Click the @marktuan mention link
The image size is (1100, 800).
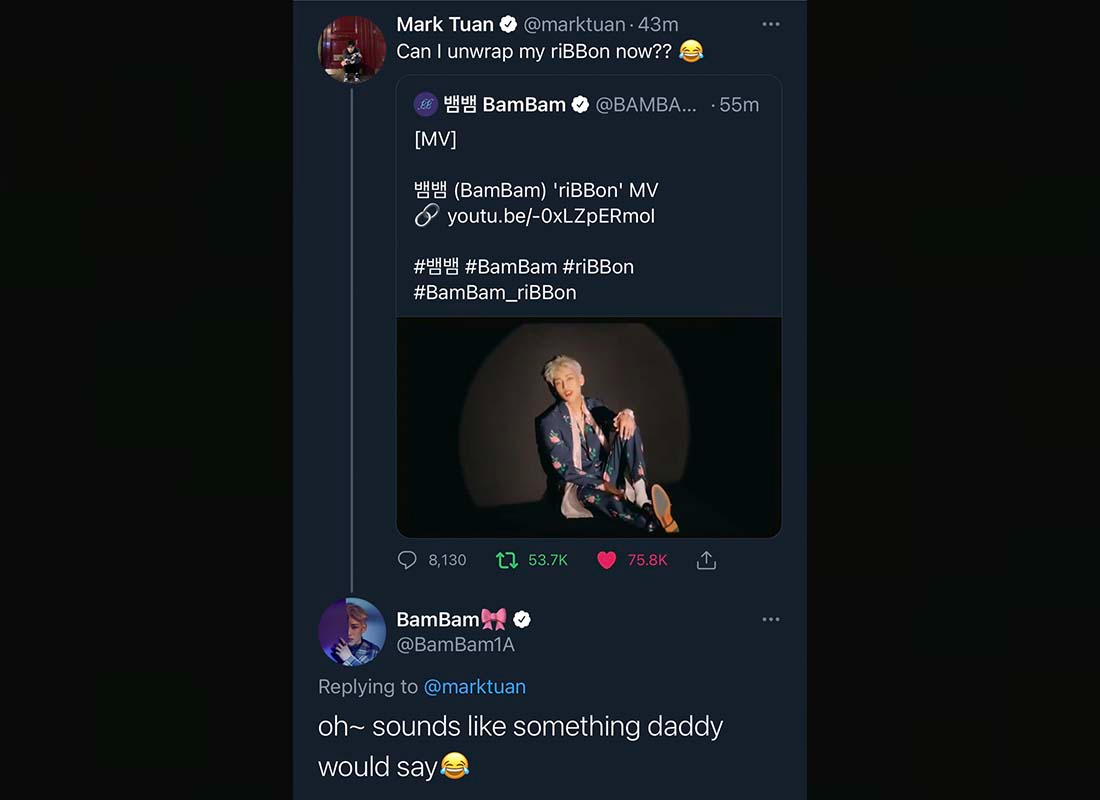coord(475,686)
